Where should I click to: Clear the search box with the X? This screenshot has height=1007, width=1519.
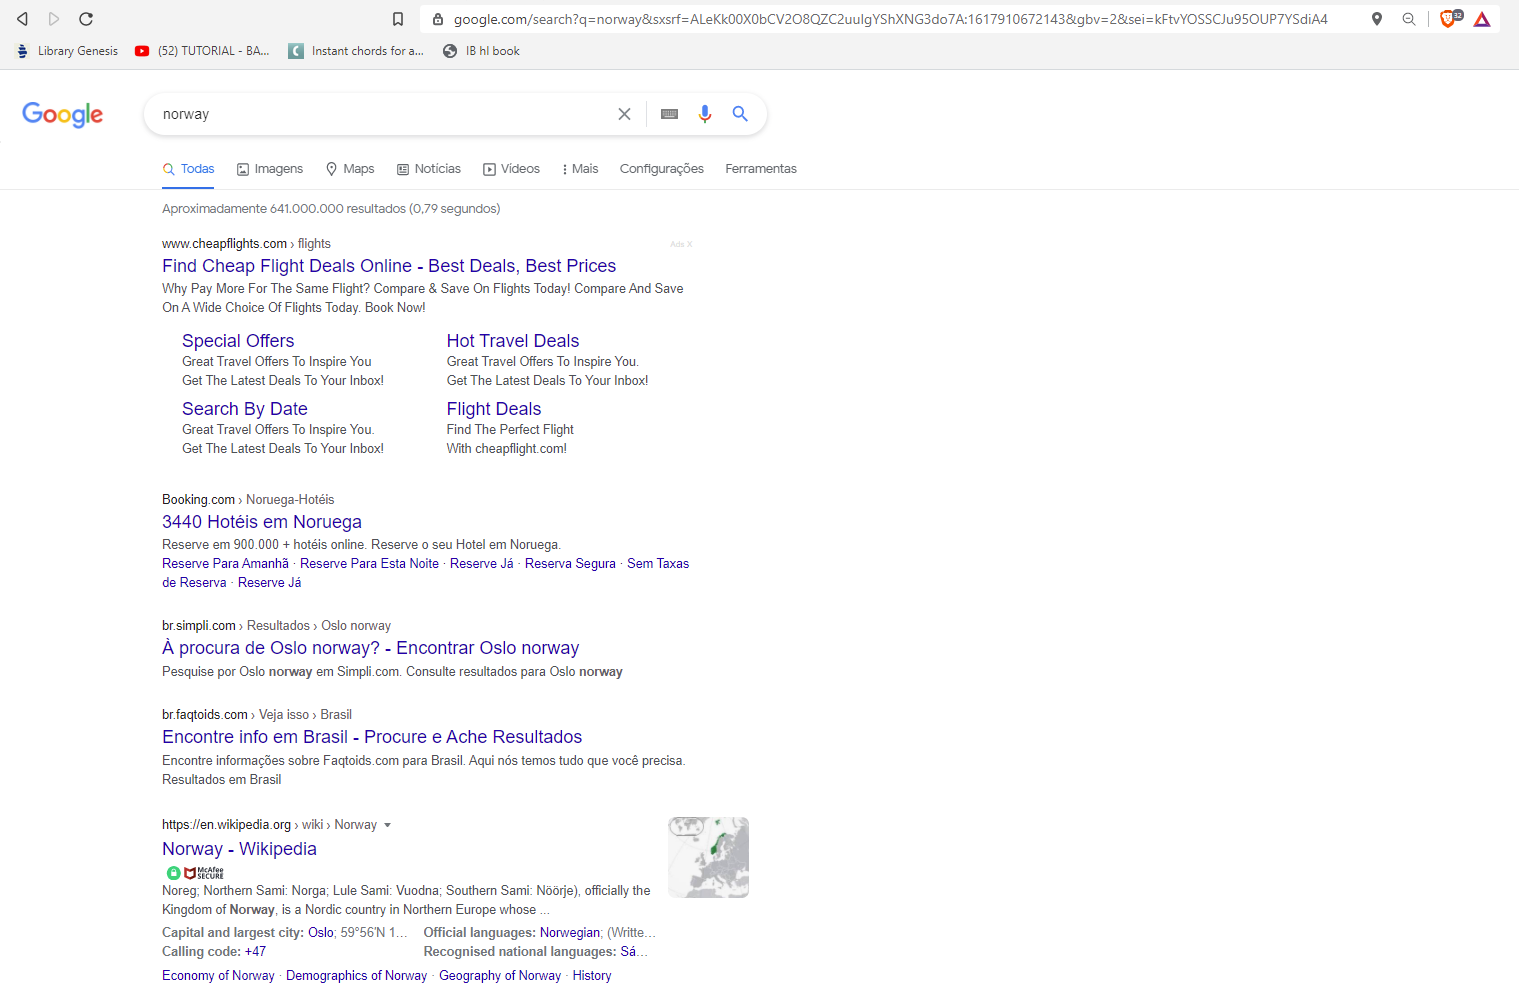[x=624, y=114]
